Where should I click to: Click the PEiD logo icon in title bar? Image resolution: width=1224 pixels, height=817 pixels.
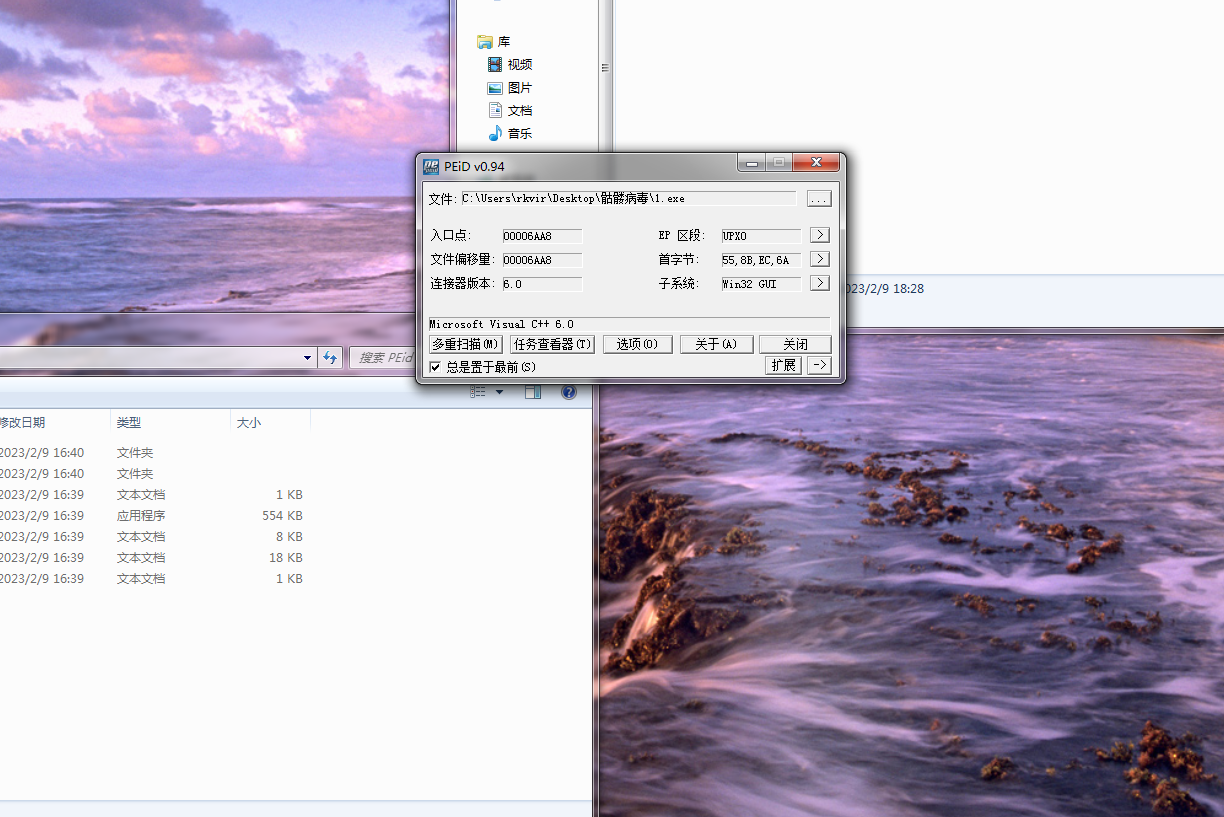430,165
